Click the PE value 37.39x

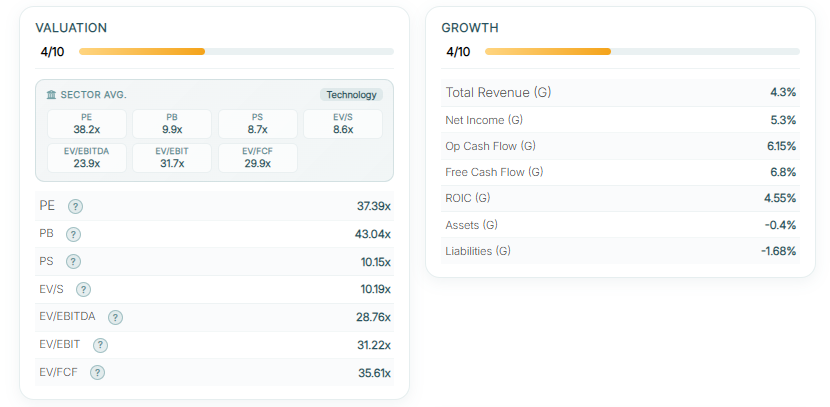[x=374, y=206]
